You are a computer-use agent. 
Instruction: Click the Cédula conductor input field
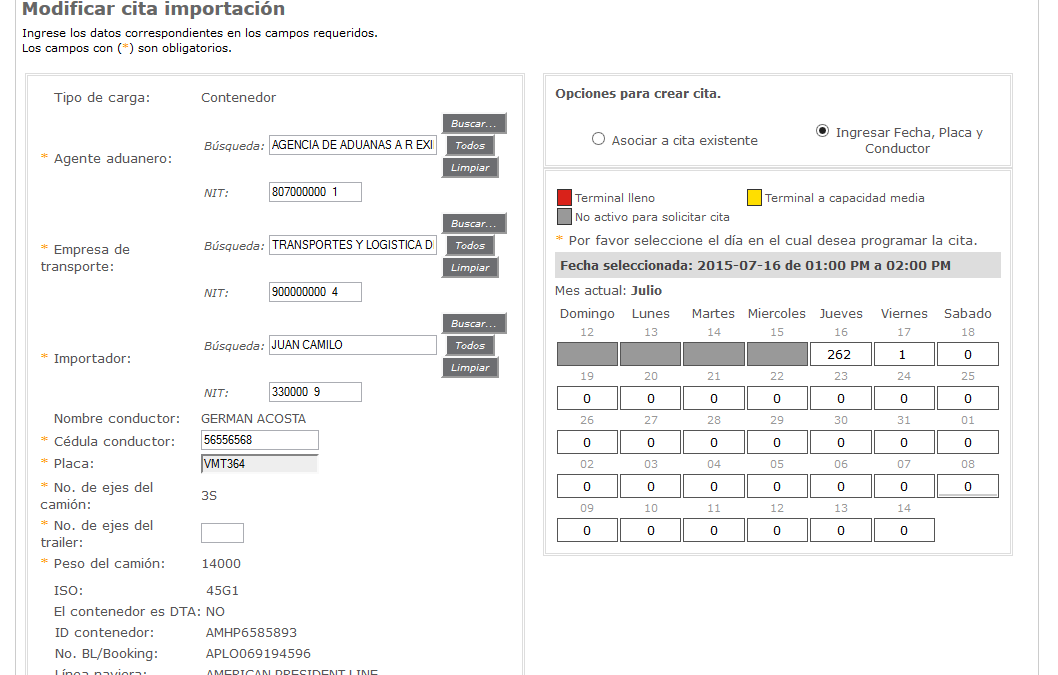259,441
